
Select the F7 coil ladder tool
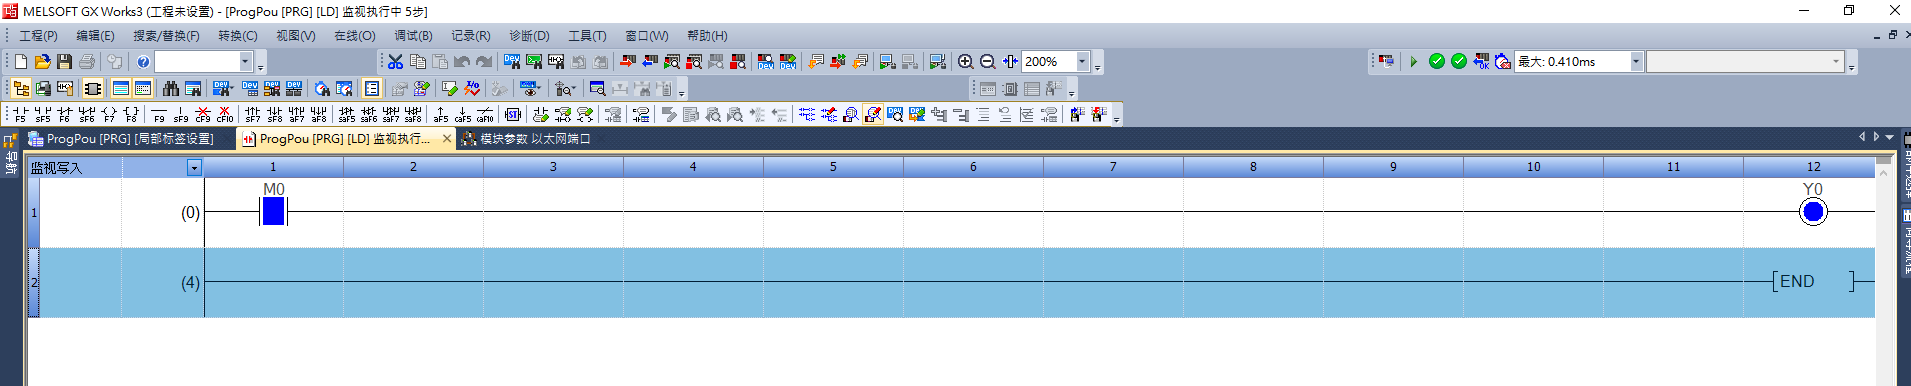tap(108, 114)
